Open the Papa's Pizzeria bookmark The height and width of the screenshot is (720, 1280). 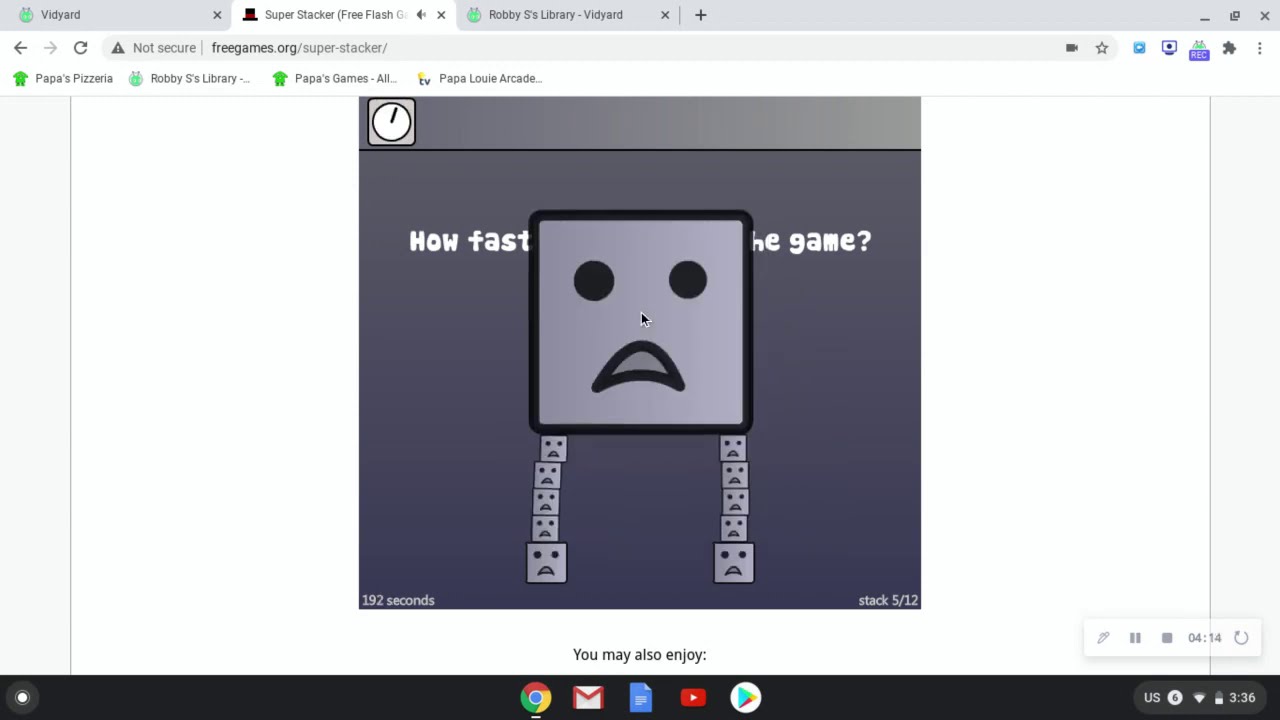[x=62, y=78]
